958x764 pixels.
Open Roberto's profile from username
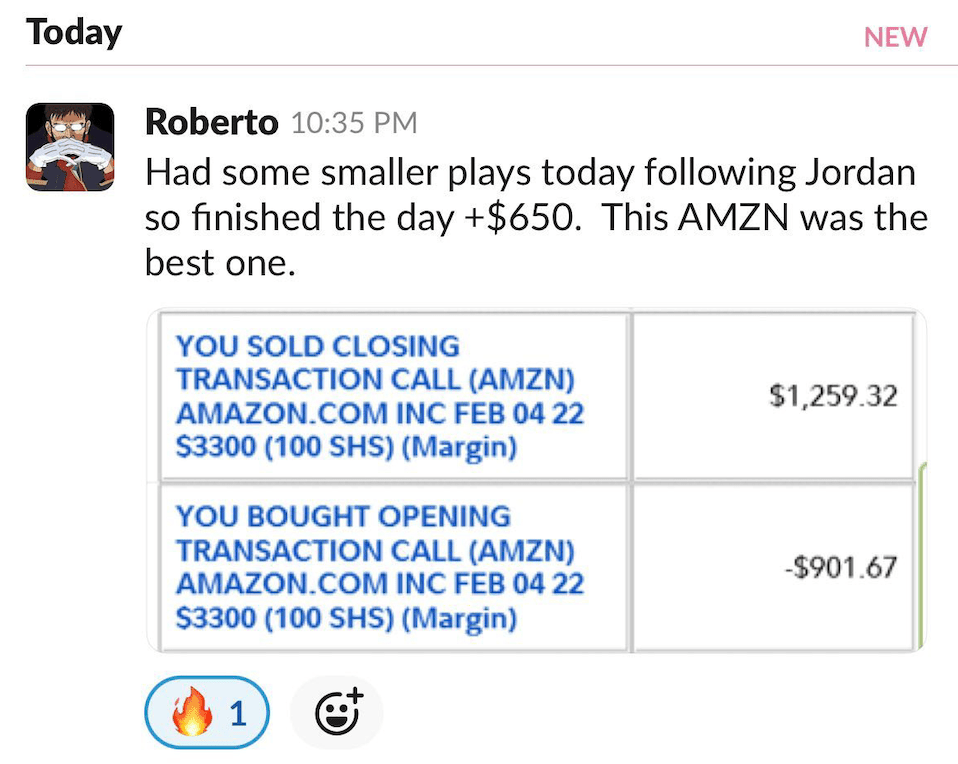click(211, 122)
